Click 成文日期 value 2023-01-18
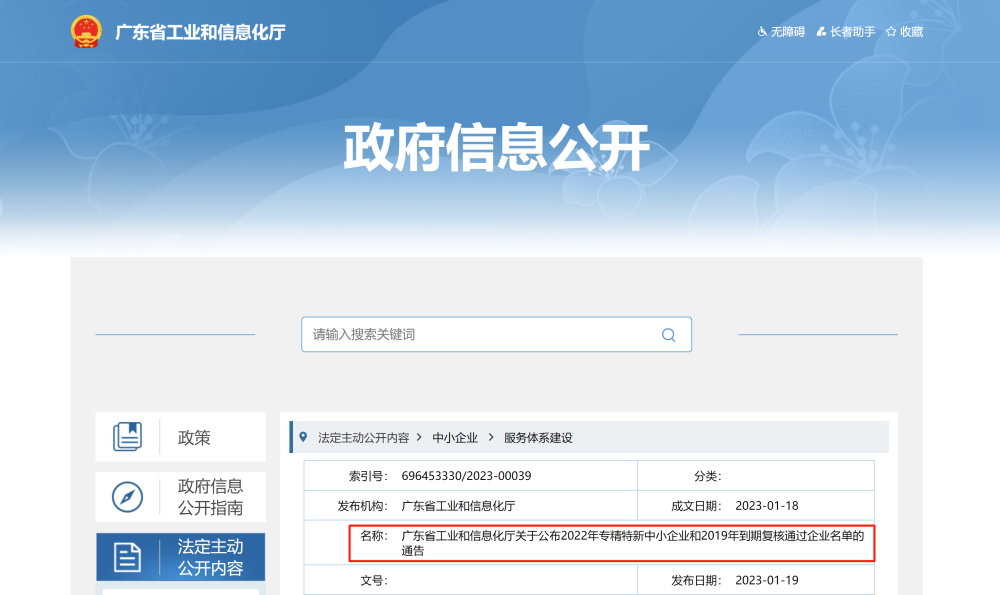Screen dimensions: 1000x595 767,506
